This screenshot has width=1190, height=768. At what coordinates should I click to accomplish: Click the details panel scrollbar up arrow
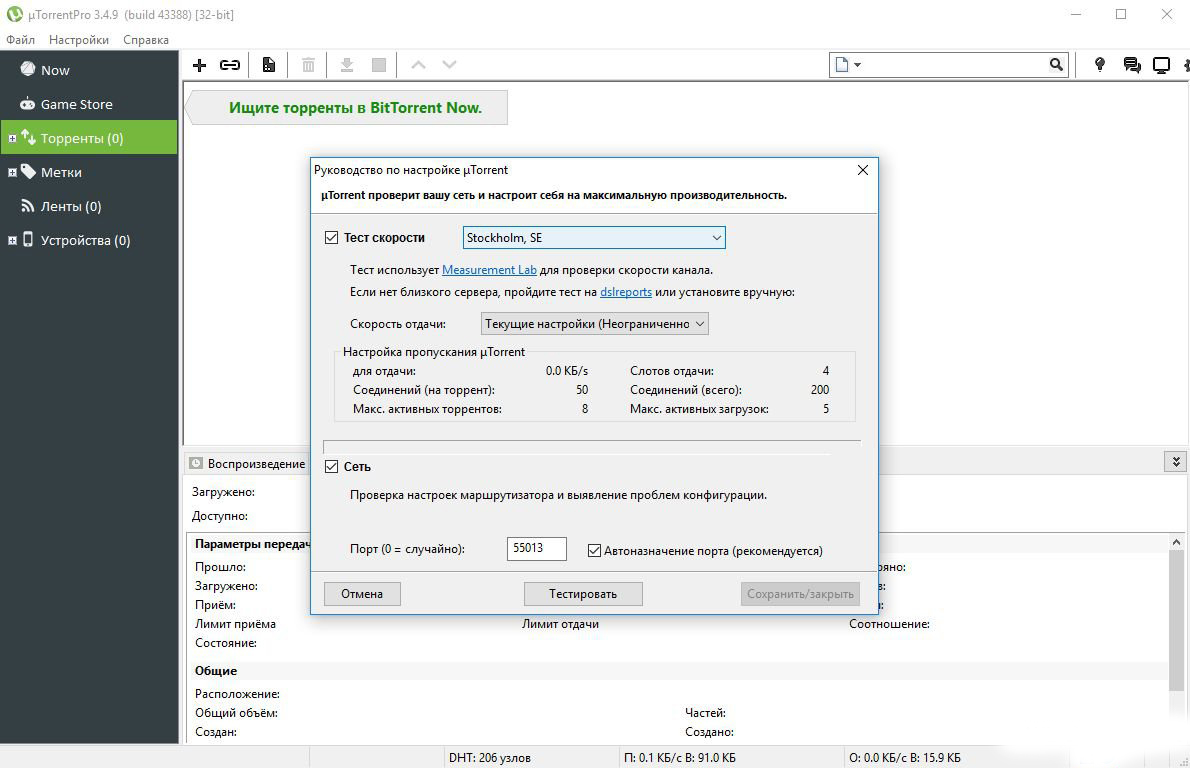pyautogui.click(x=1176, y=542)
